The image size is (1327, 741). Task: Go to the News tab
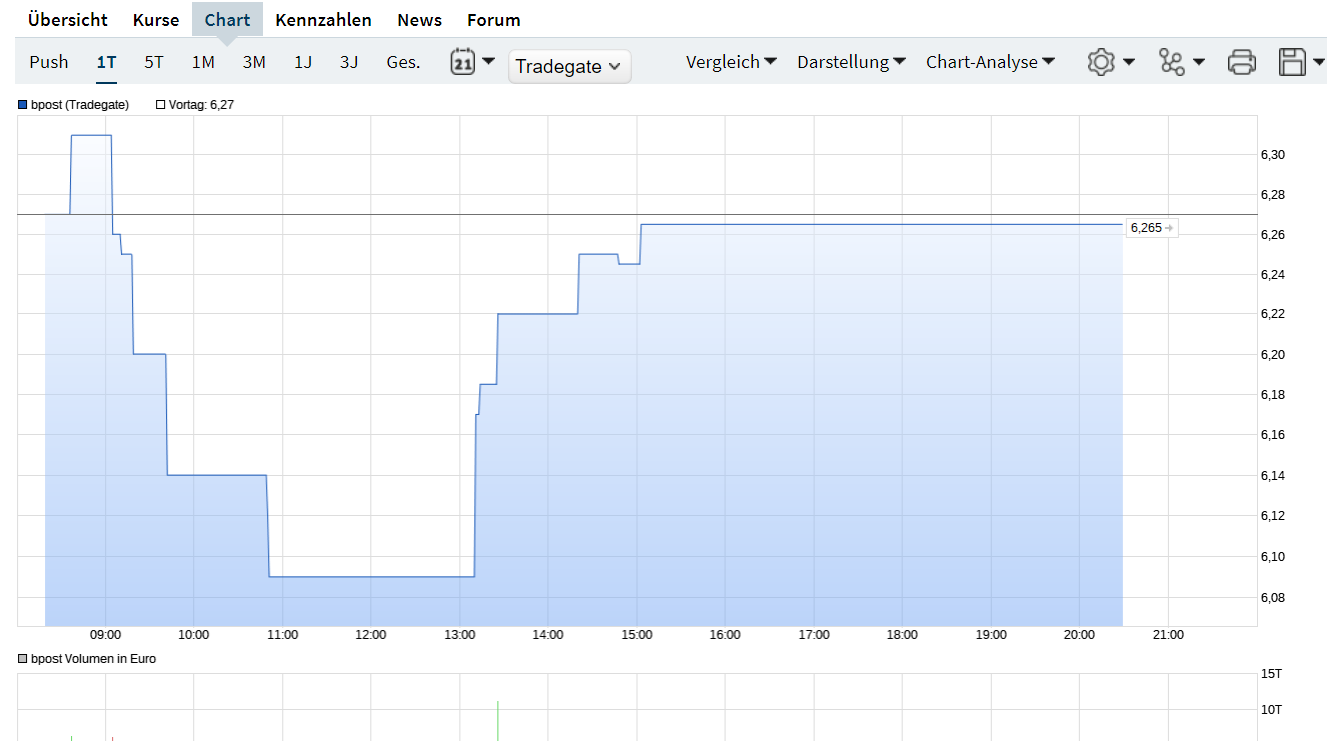click(419, 20)
